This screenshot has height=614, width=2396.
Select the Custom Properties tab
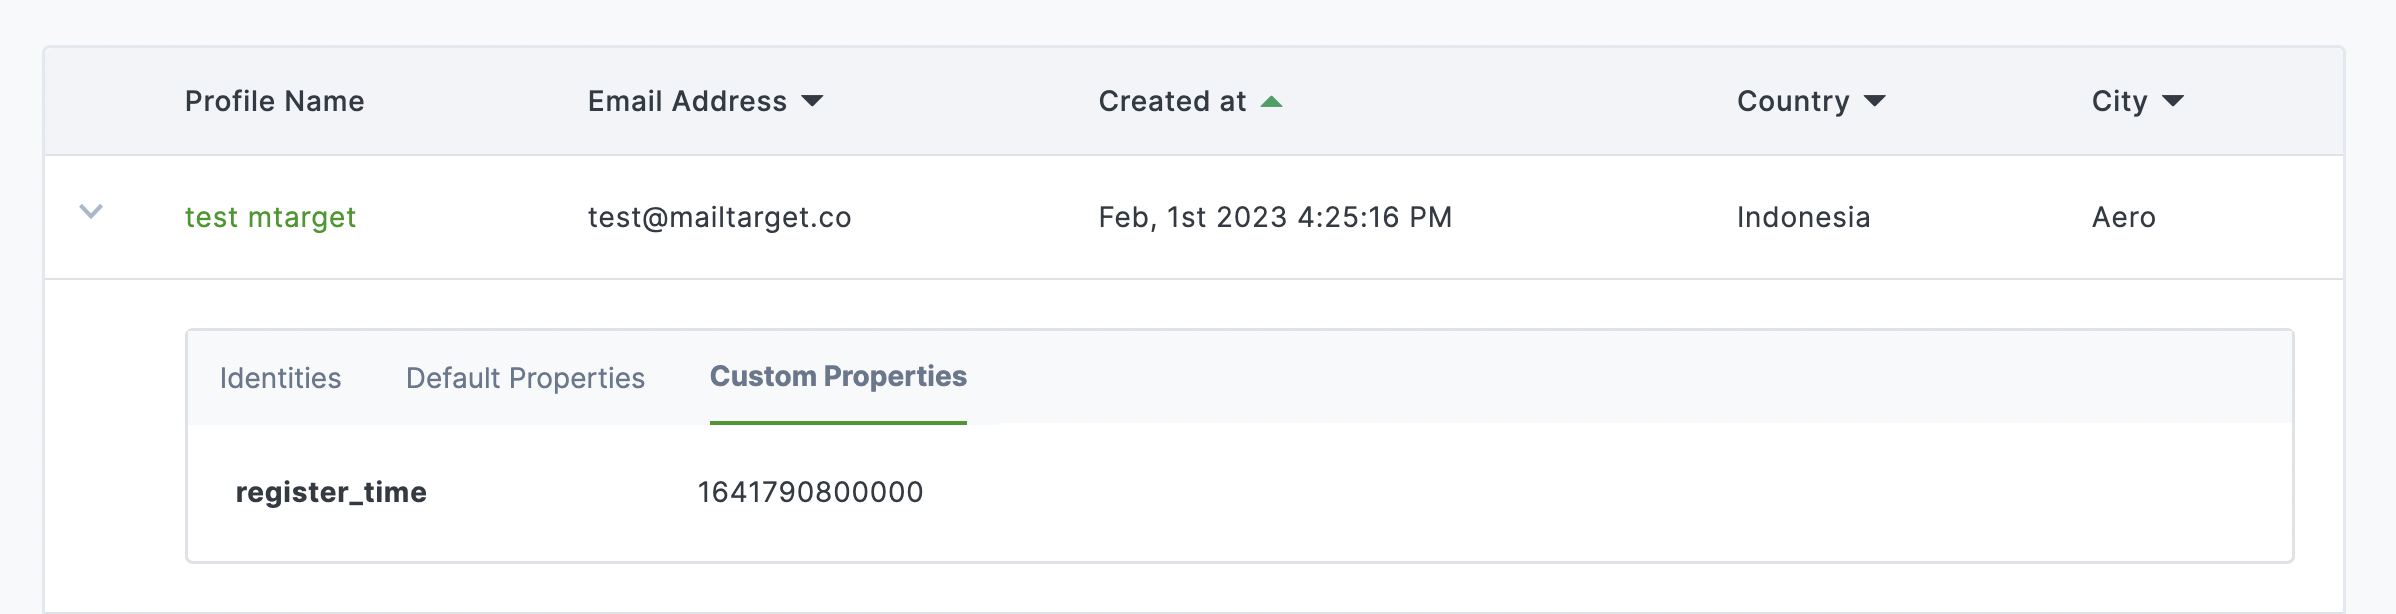point(838,377)
